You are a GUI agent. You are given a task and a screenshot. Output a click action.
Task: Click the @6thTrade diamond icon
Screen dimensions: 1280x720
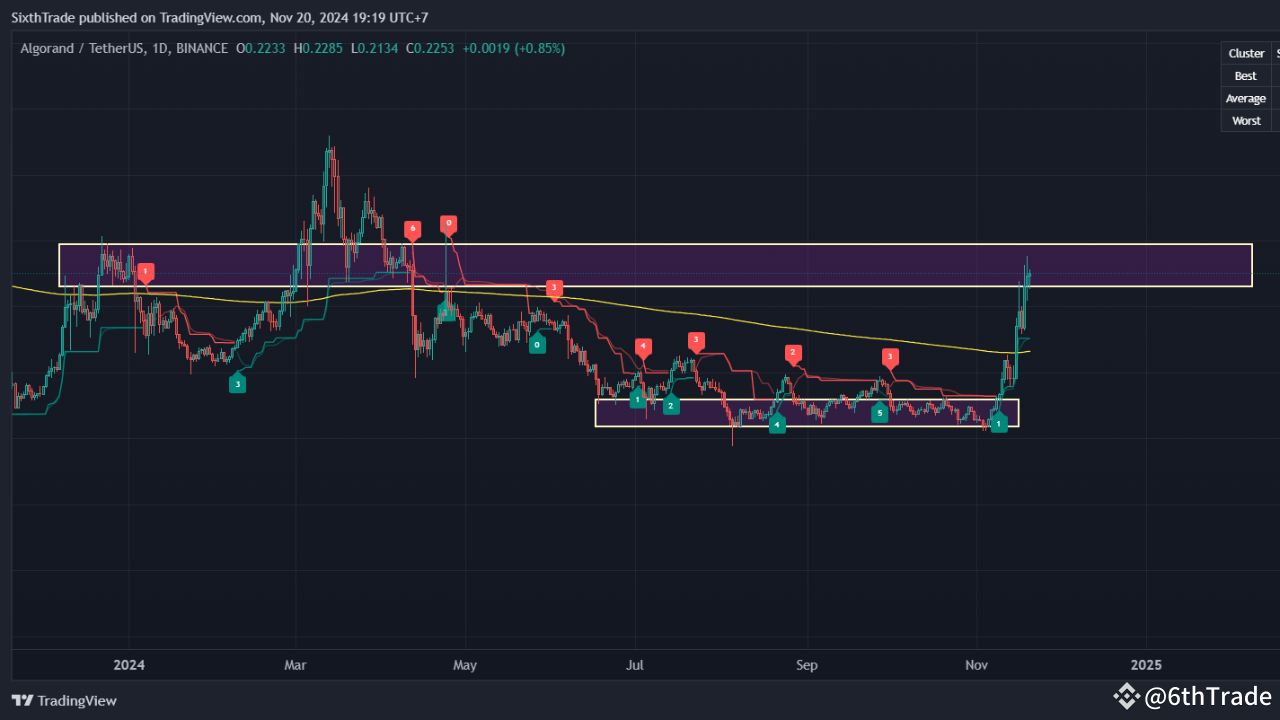(1127, 697)
